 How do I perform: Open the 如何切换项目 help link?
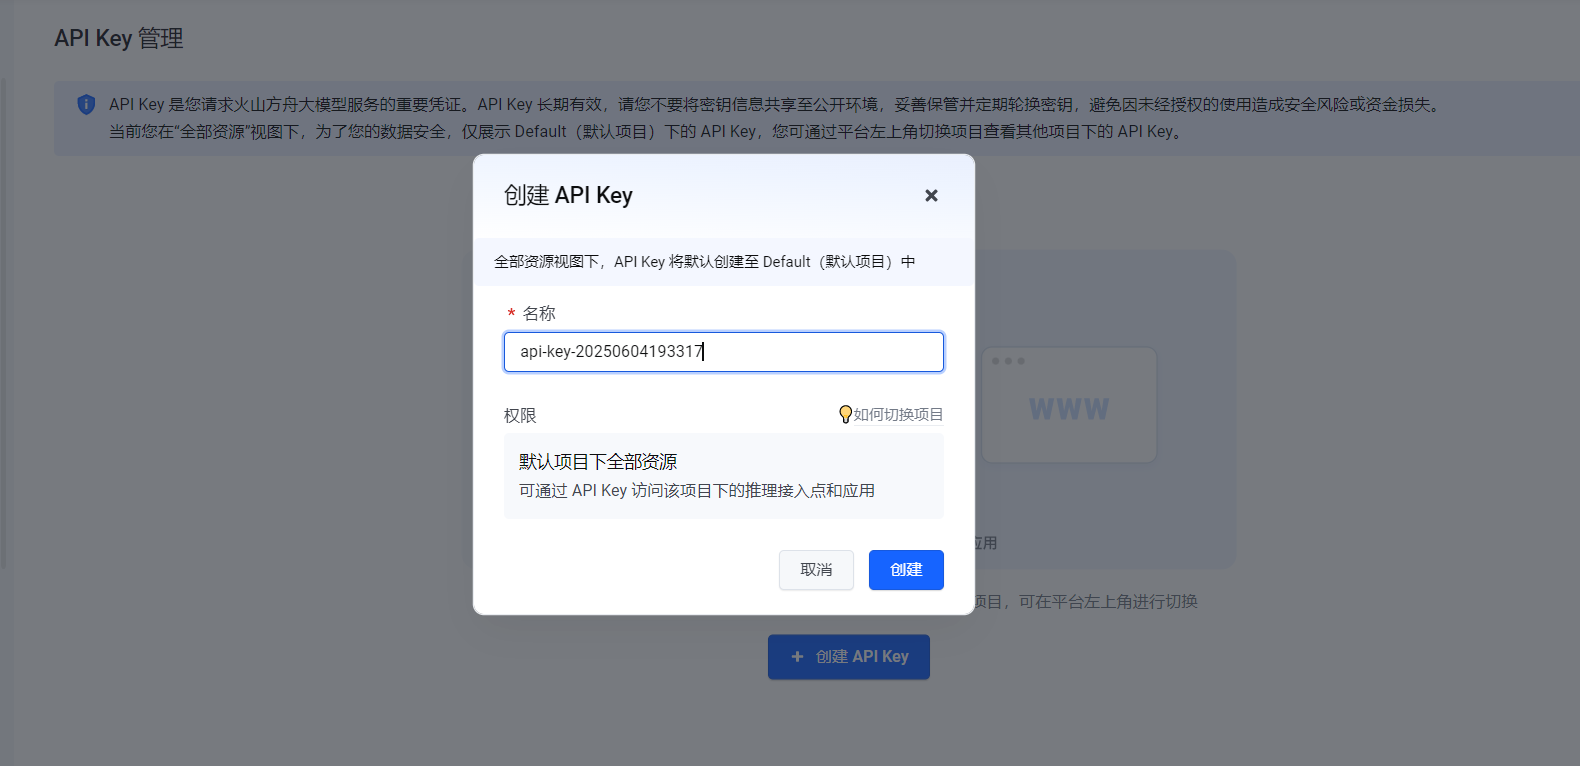[x=898, y=414]
